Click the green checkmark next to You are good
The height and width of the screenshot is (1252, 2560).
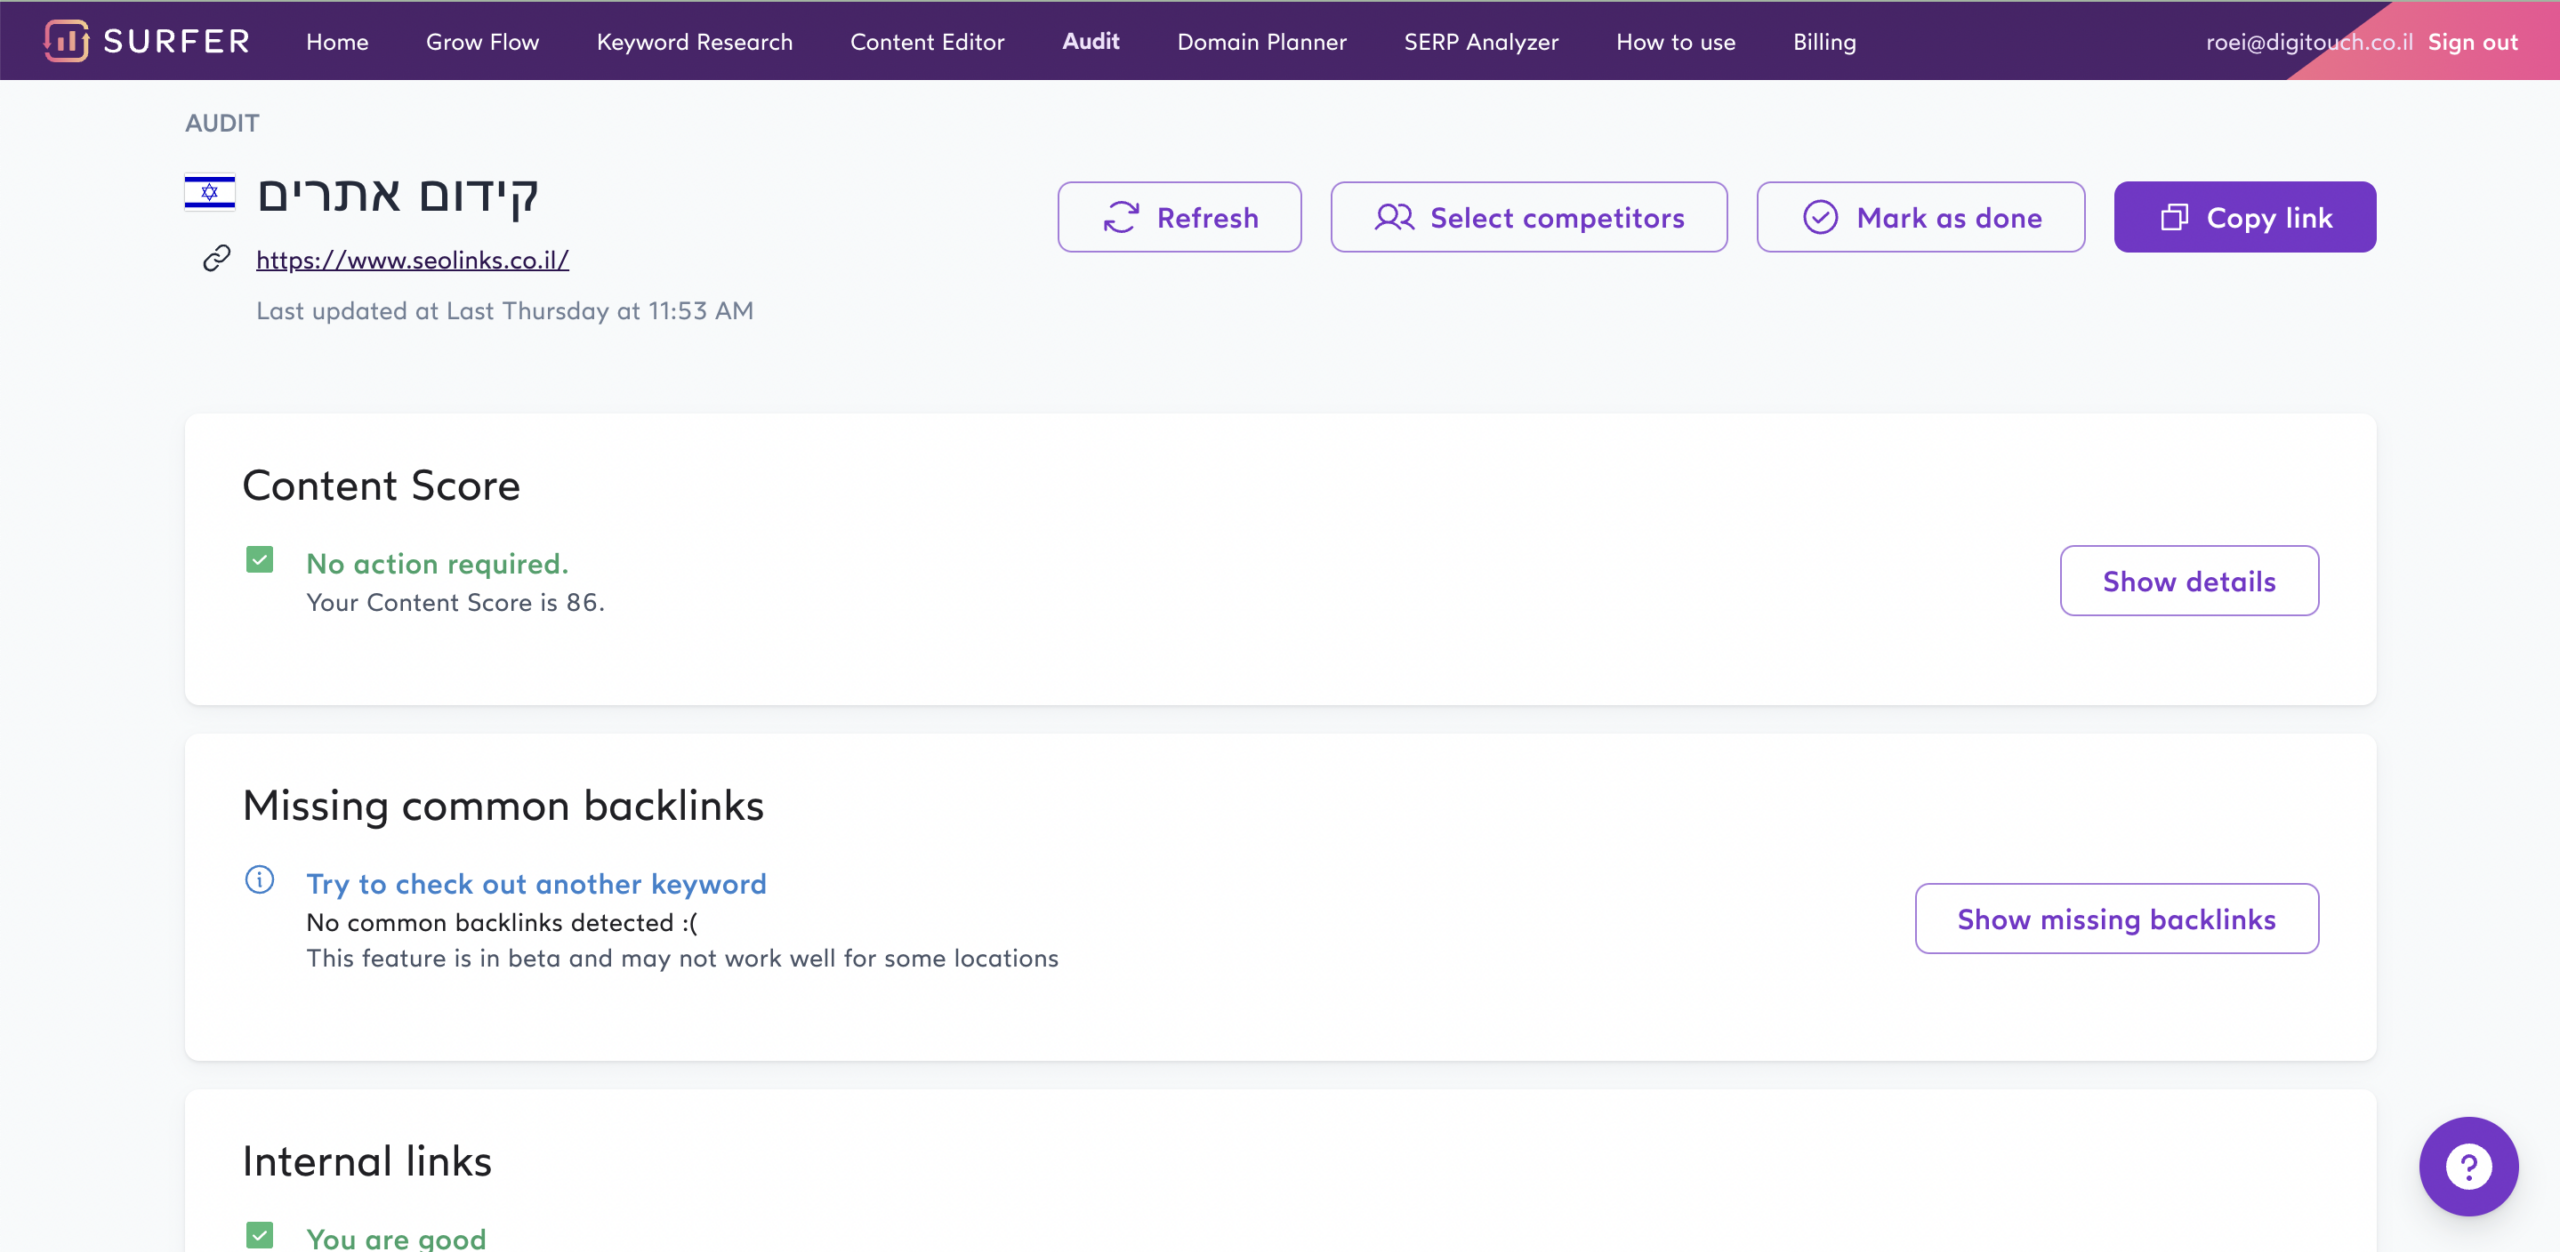[x=260, y=1235]
